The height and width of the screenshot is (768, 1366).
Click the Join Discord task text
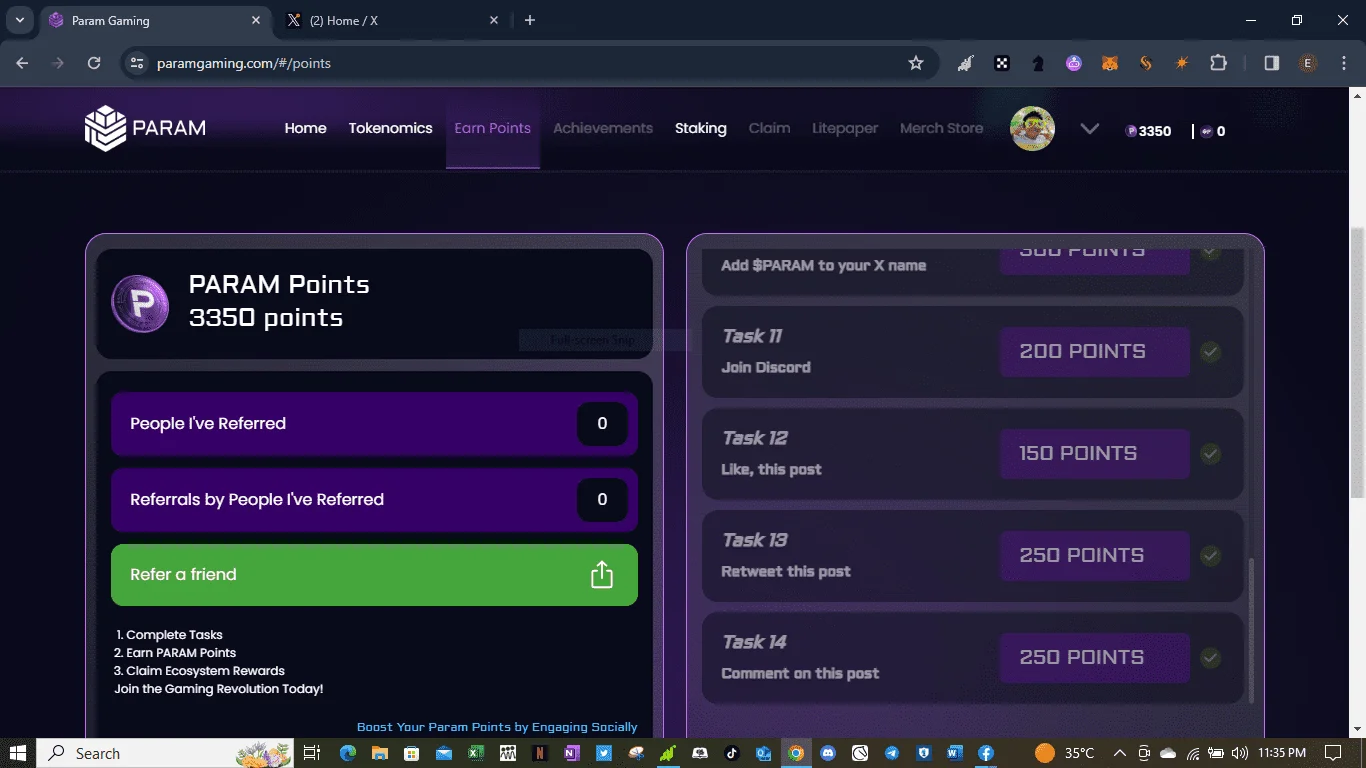(766, 367)
